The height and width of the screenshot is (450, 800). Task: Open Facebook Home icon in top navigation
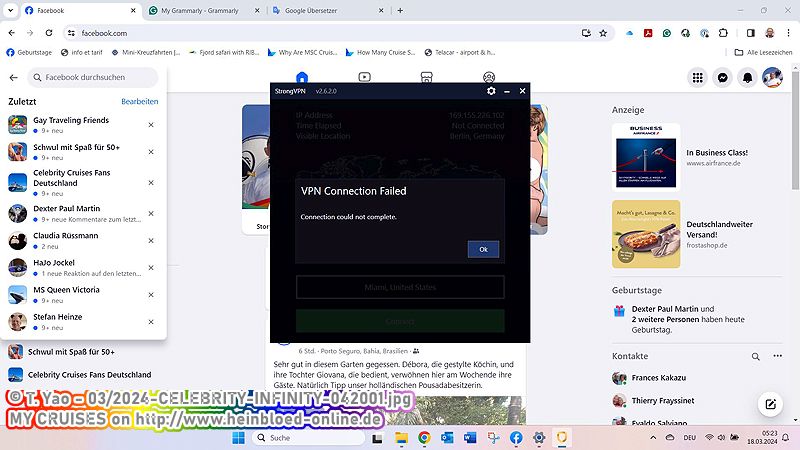click(302, 78)
